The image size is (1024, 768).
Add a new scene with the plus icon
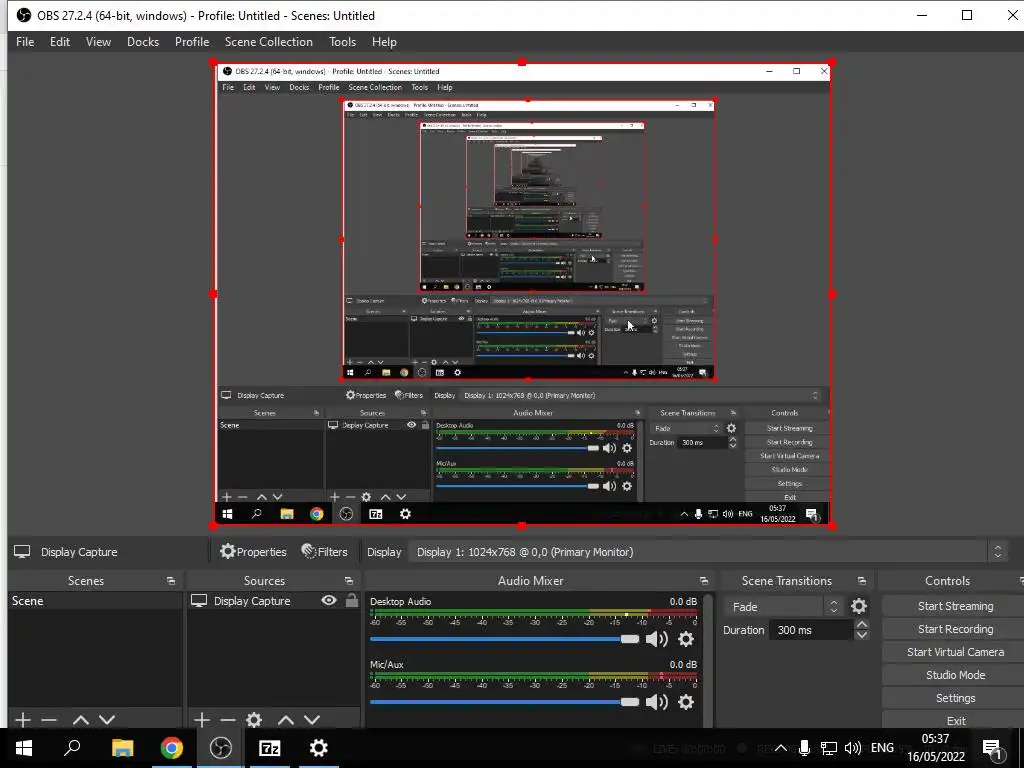(x=23, y=720)
